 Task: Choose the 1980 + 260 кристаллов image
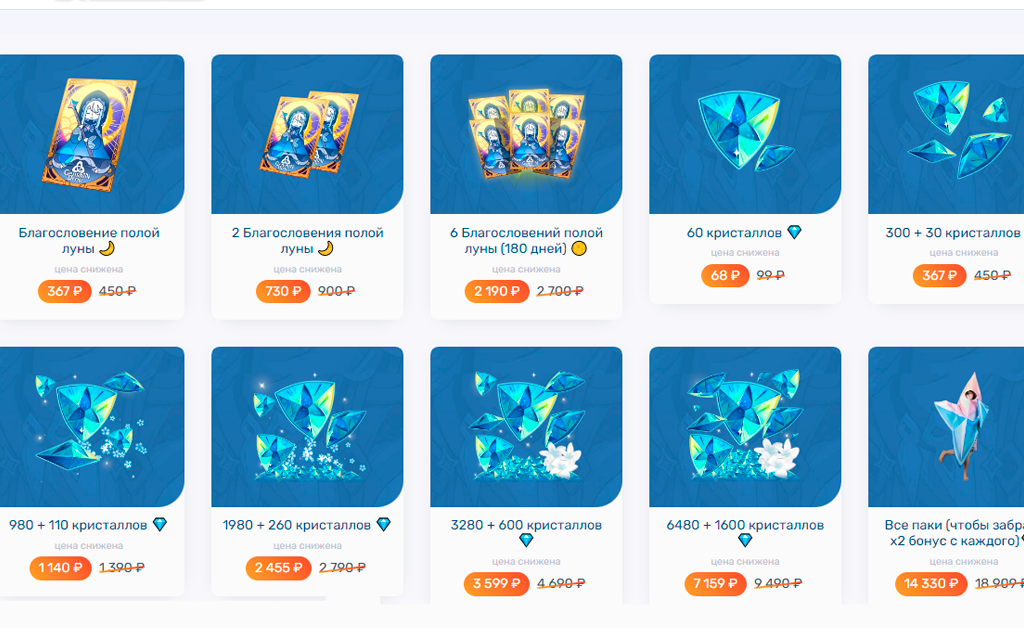pyautogui.click(x=307, y=426)
